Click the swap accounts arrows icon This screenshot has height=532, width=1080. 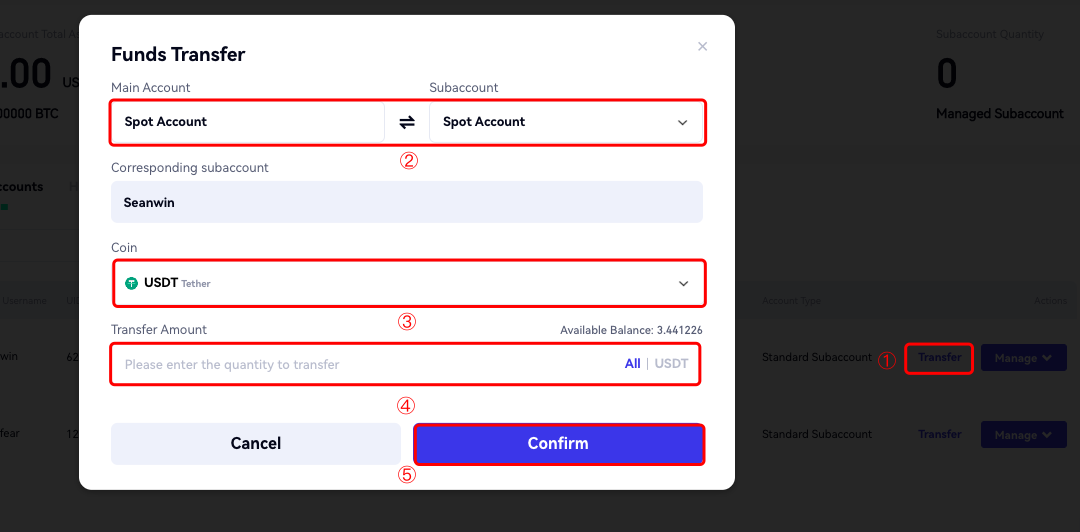click(x=407, y=122)
